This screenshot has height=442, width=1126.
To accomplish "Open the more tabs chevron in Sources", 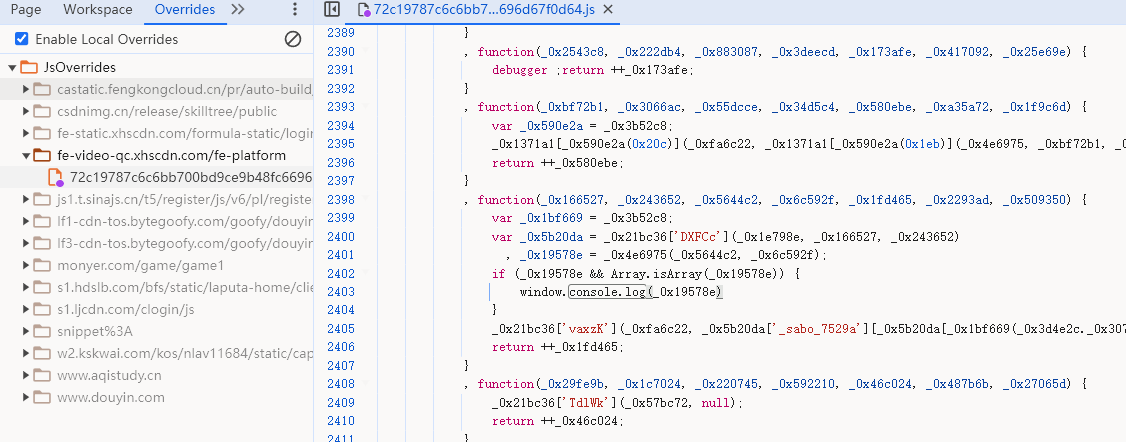I will [238, 9].
